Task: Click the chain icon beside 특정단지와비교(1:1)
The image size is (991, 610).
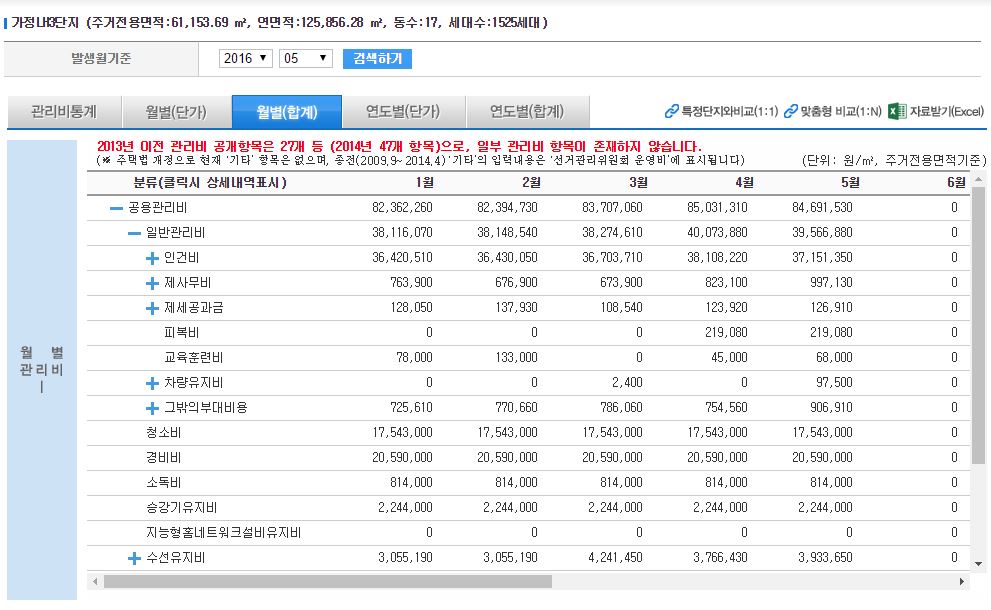Action: click(x=671, y=111)
